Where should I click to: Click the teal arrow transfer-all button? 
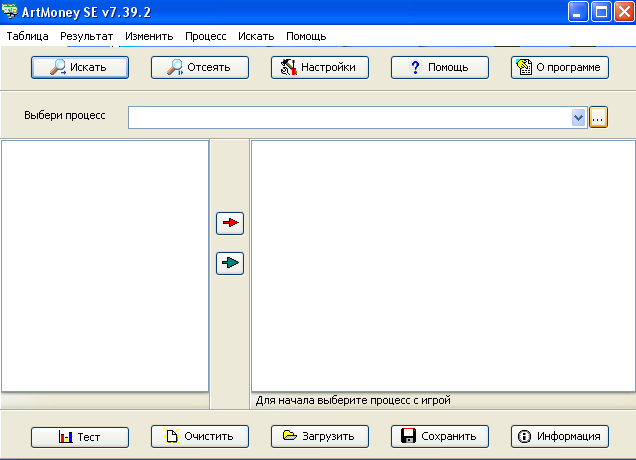point(230,263)
